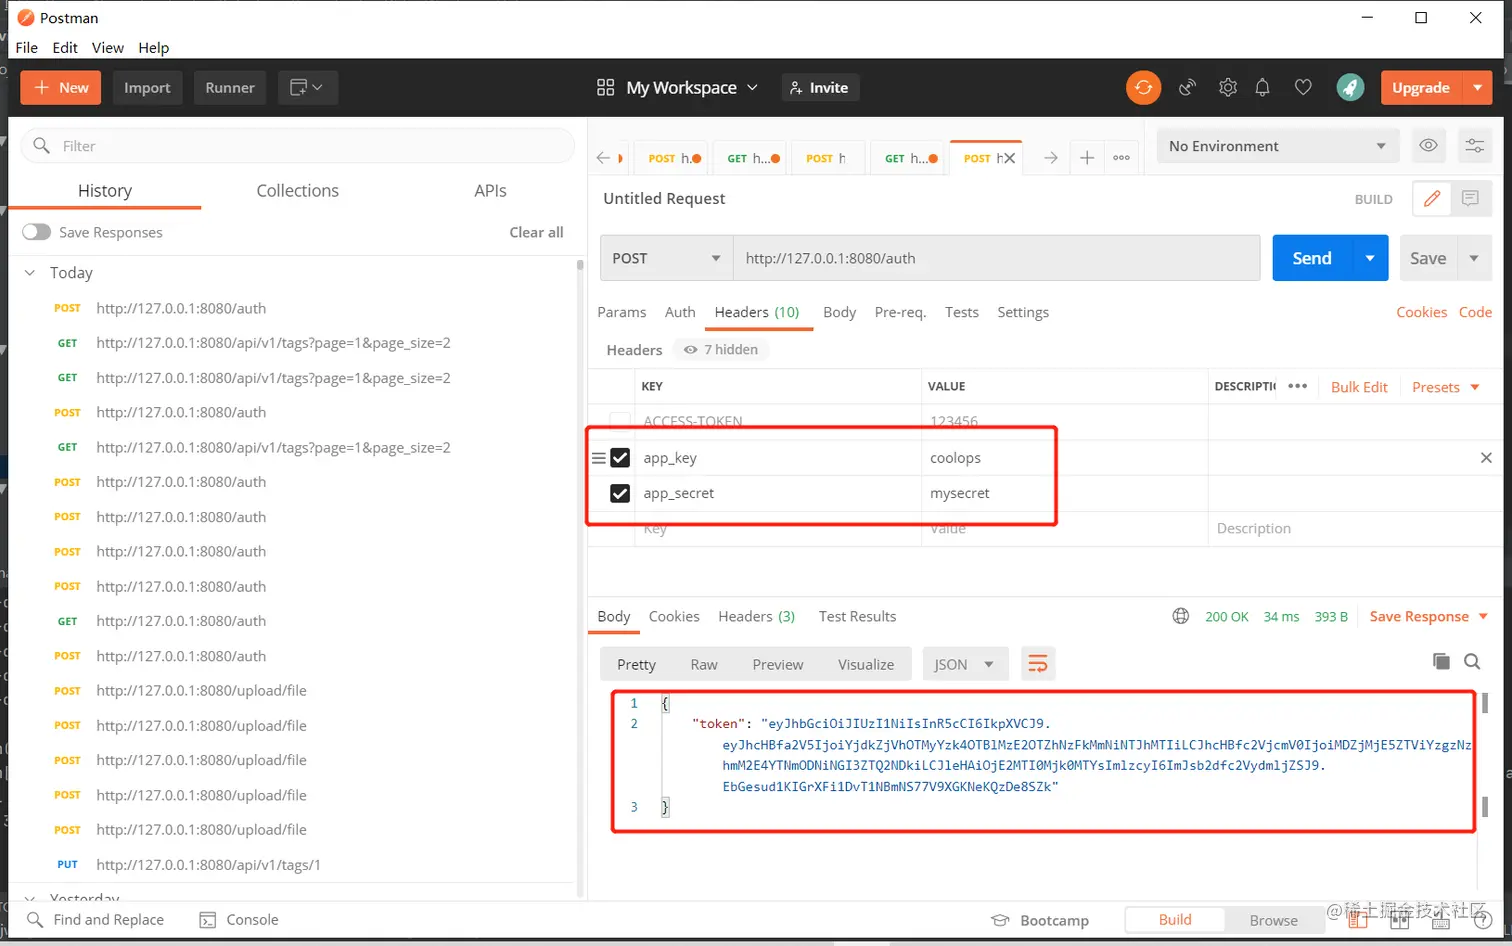This screenshot has width=1512, height=946.
Task: Click the edit pencil icon near BUILD
Action: (x=1432, y=198)
